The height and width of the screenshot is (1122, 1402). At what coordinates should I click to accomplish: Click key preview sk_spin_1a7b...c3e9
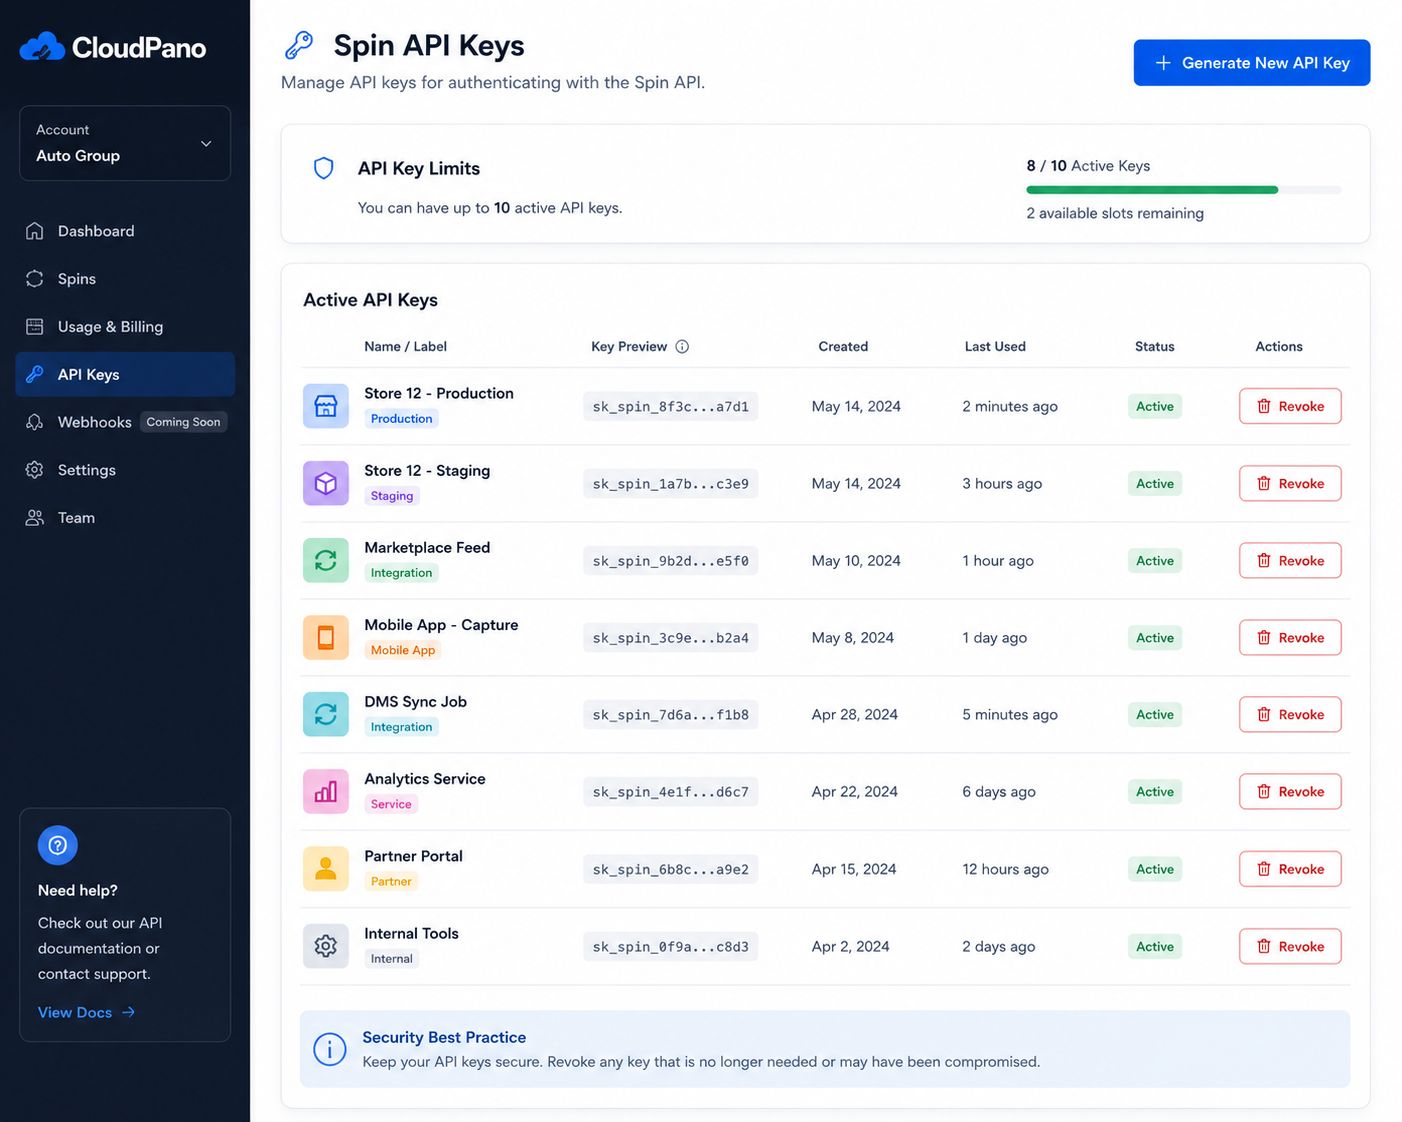tap(670, 483)
